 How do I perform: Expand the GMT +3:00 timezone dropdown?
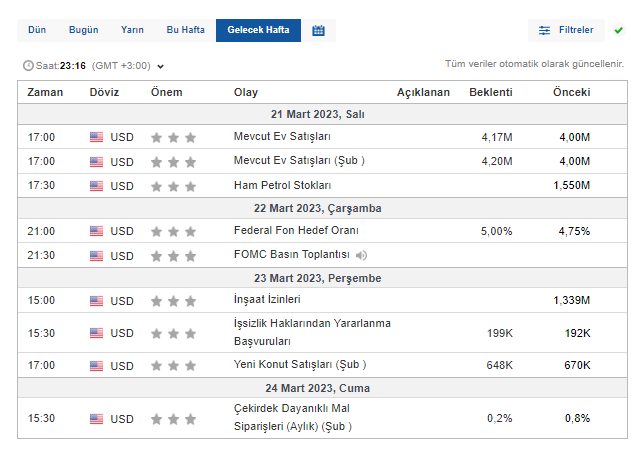pyautogui.click(x=160, y=66)
